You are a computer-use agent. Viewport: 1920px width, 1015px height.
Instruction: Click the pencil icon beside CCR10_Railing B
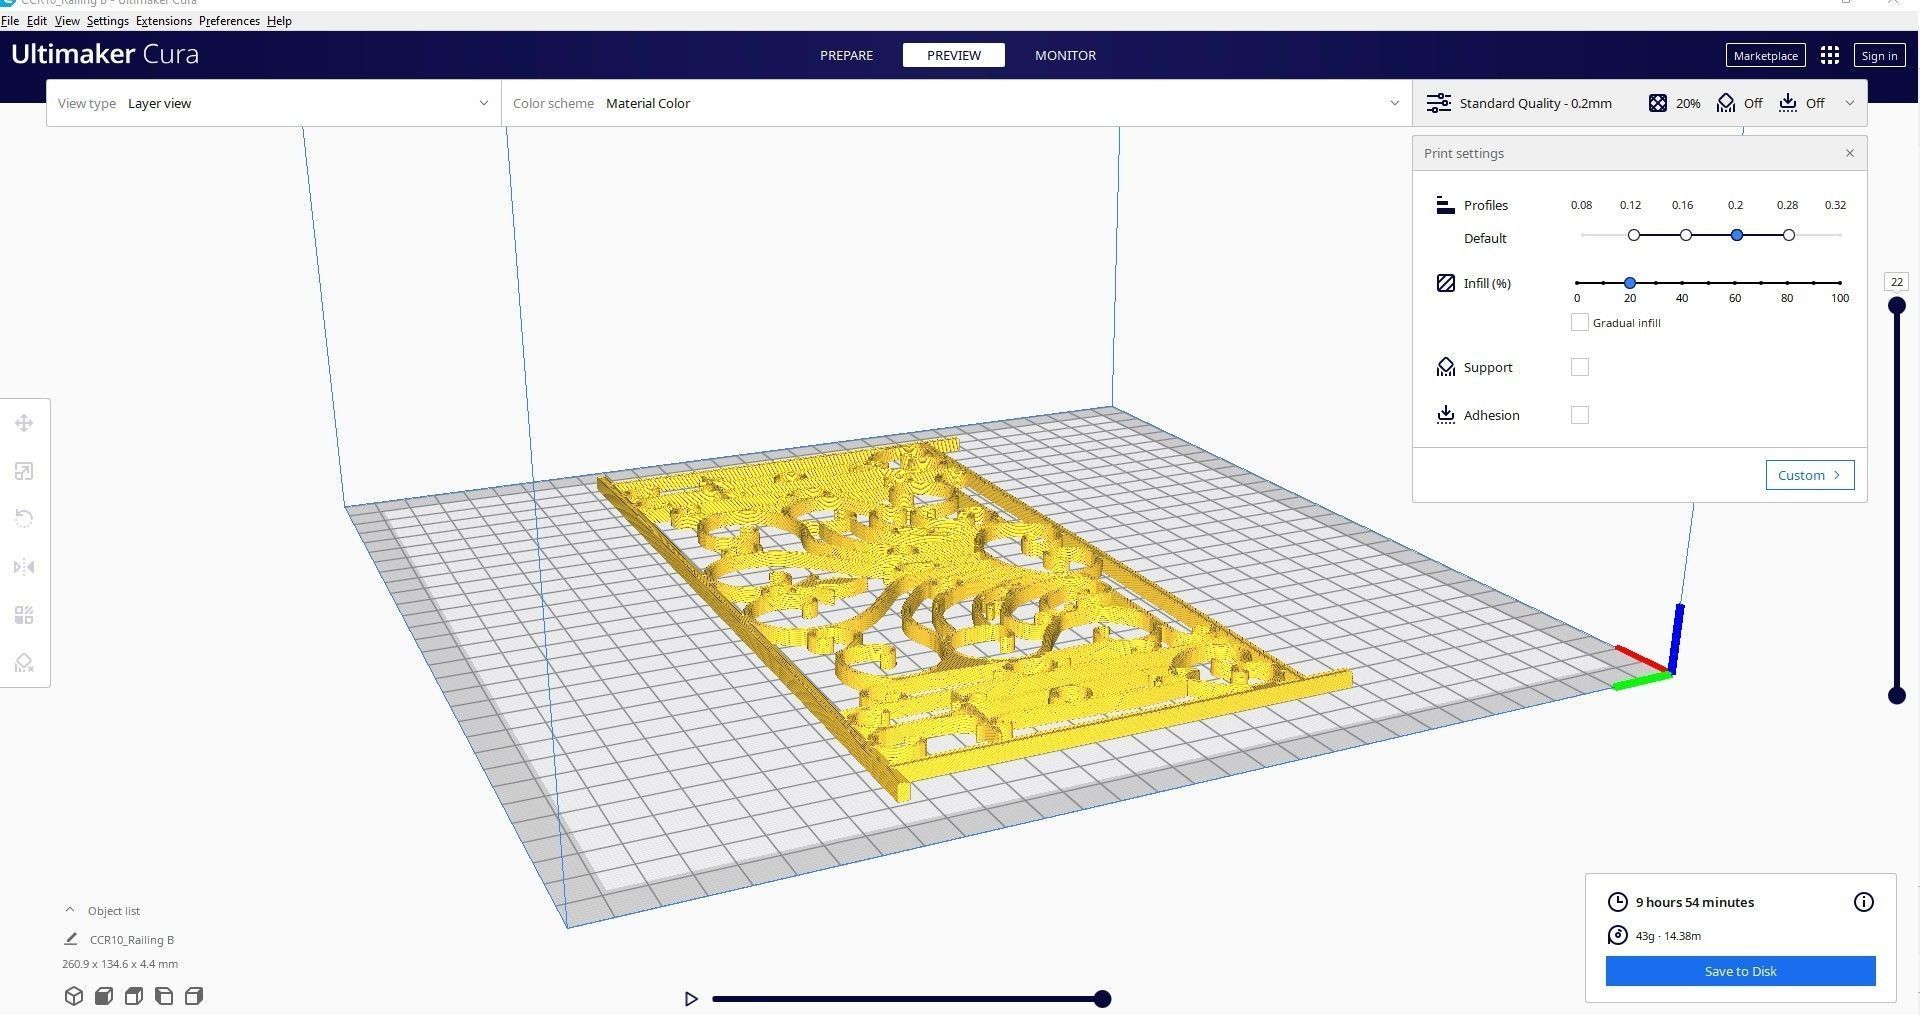(71, 939)
